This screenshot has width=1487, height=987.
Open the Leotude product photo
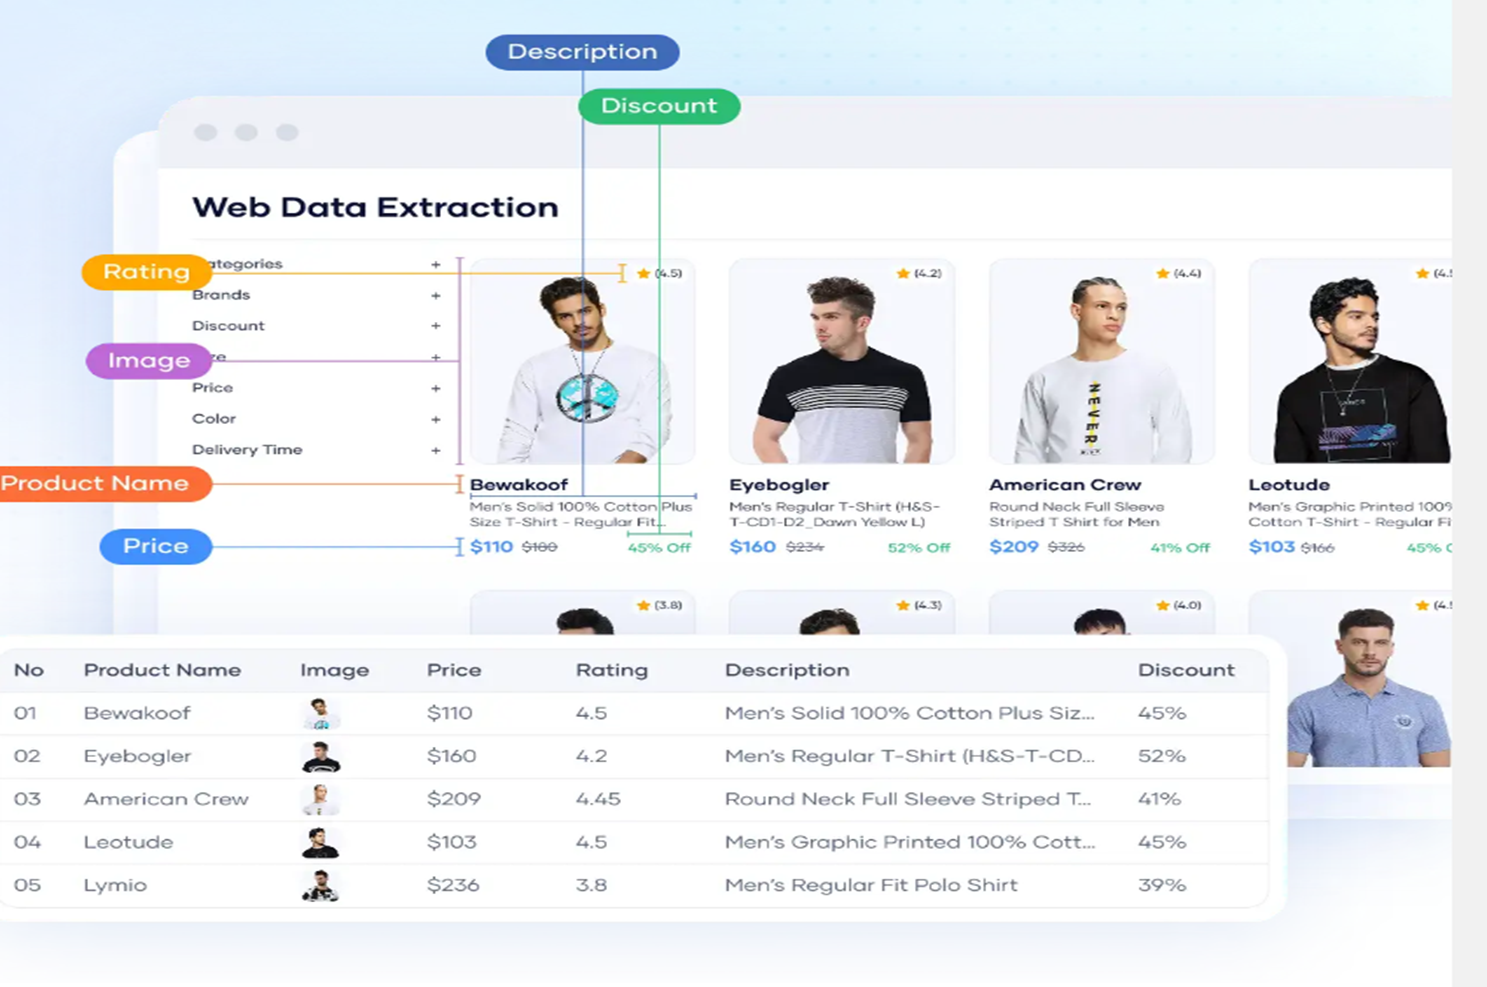[1351, 361]
